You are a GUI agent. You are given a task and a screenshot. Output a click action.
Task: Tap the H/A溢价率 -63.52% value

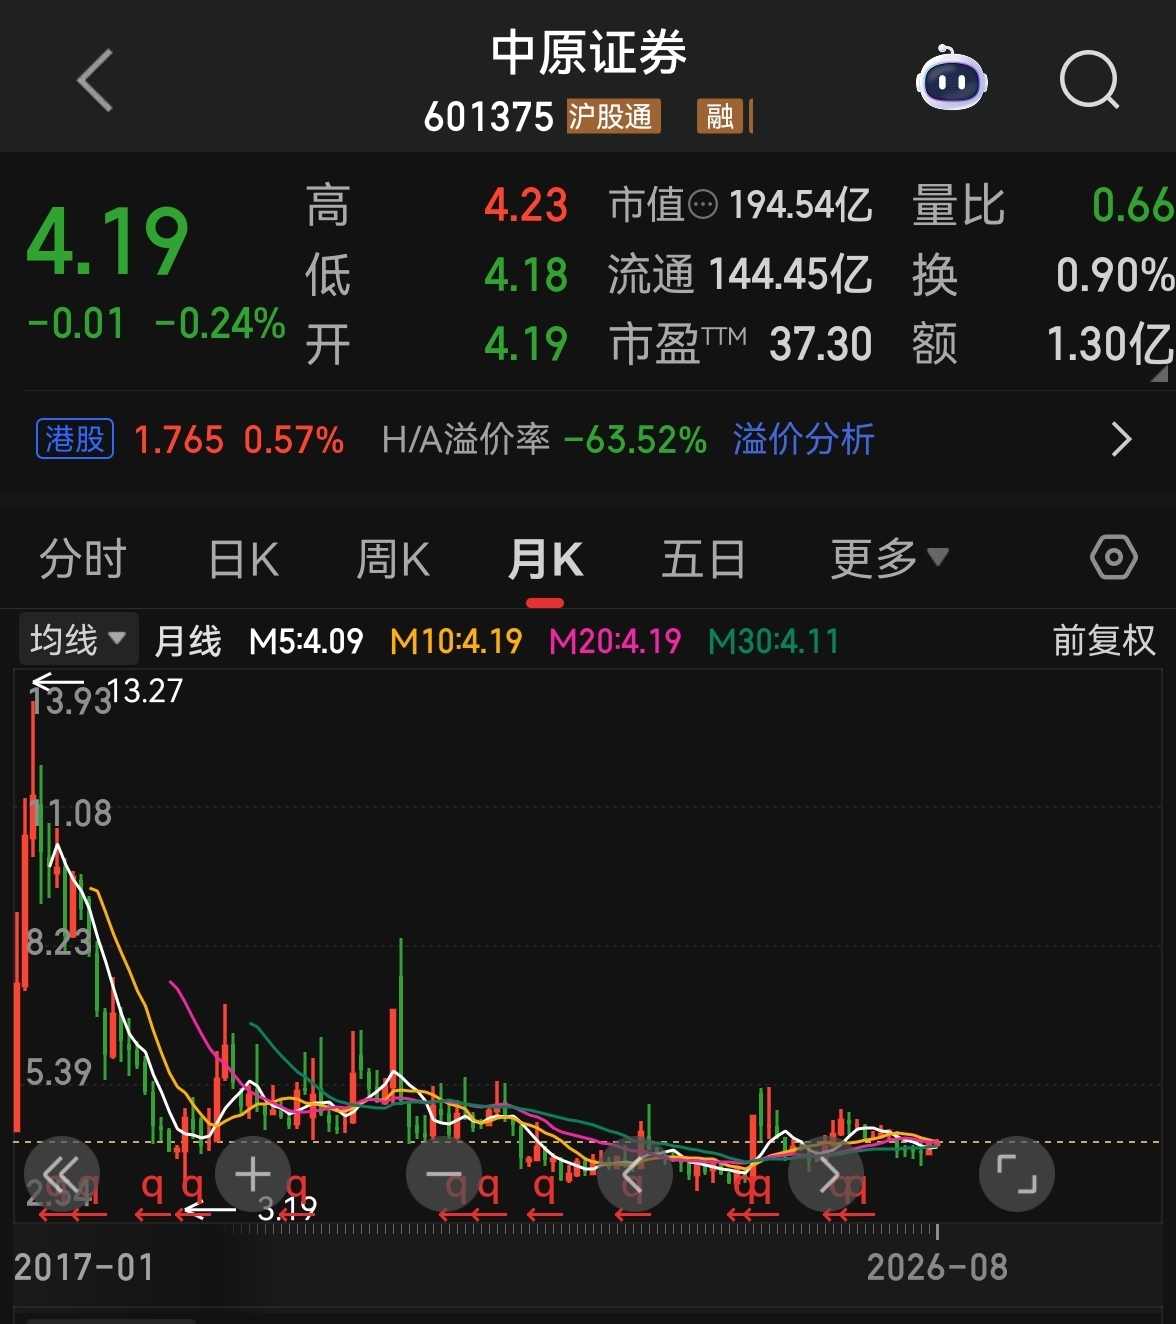tap(635, 440)
